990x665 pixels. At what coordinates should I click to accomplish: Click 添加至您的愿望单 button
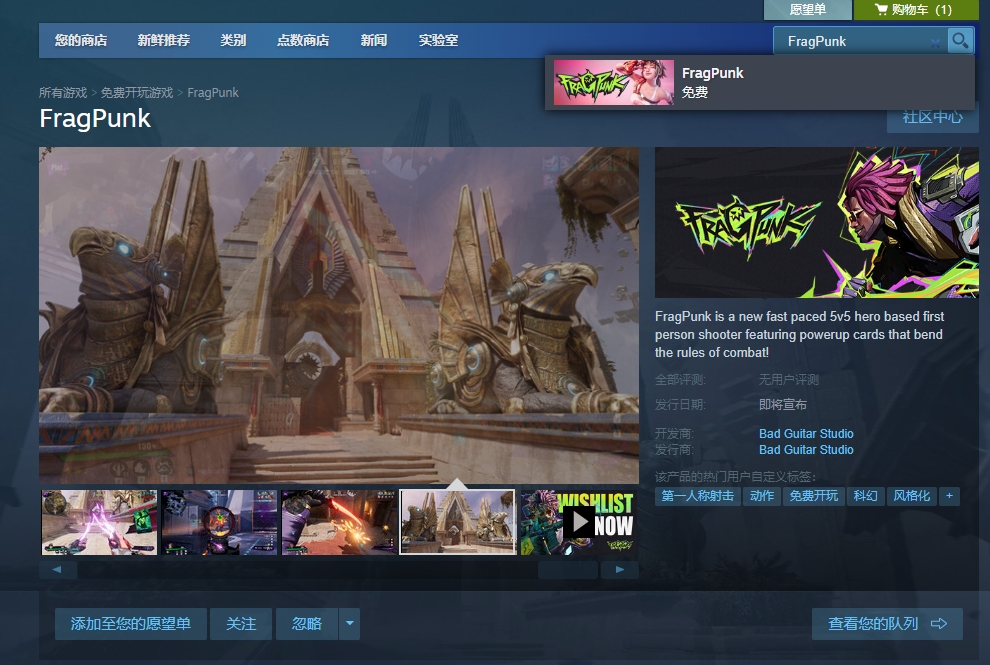[x=131, y=624]
